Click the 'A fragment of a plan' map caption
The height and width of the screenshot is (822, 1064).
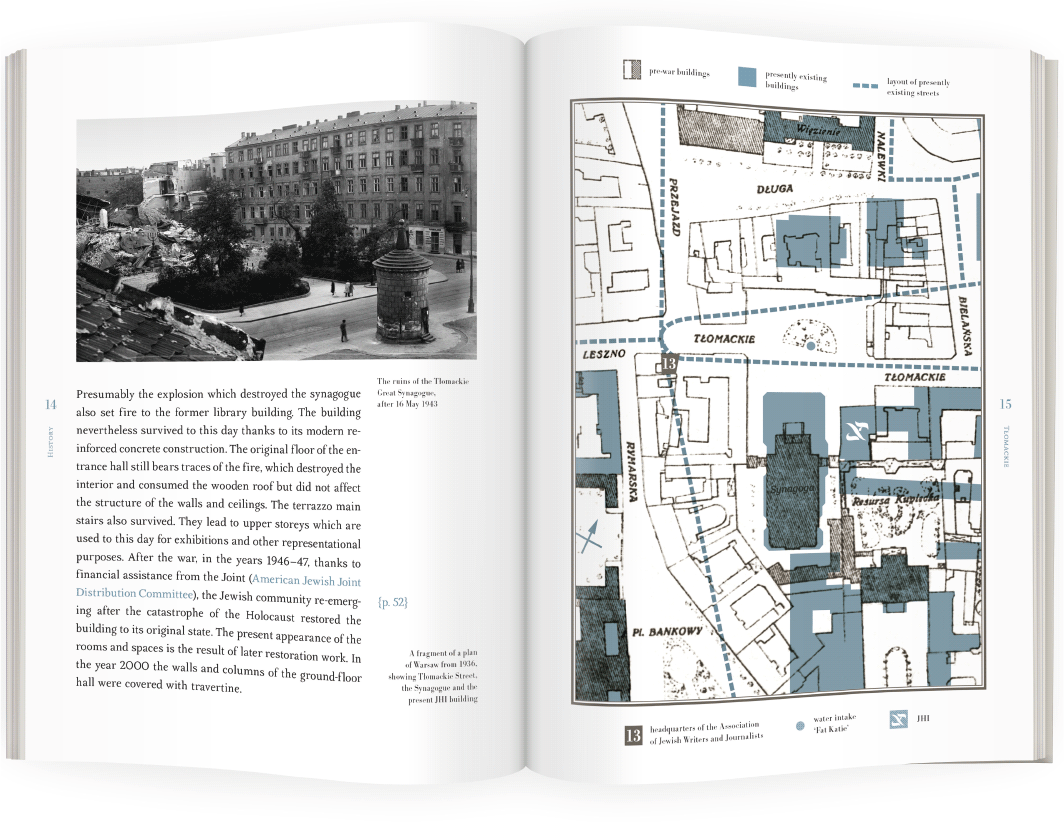[x=433, y=676]
